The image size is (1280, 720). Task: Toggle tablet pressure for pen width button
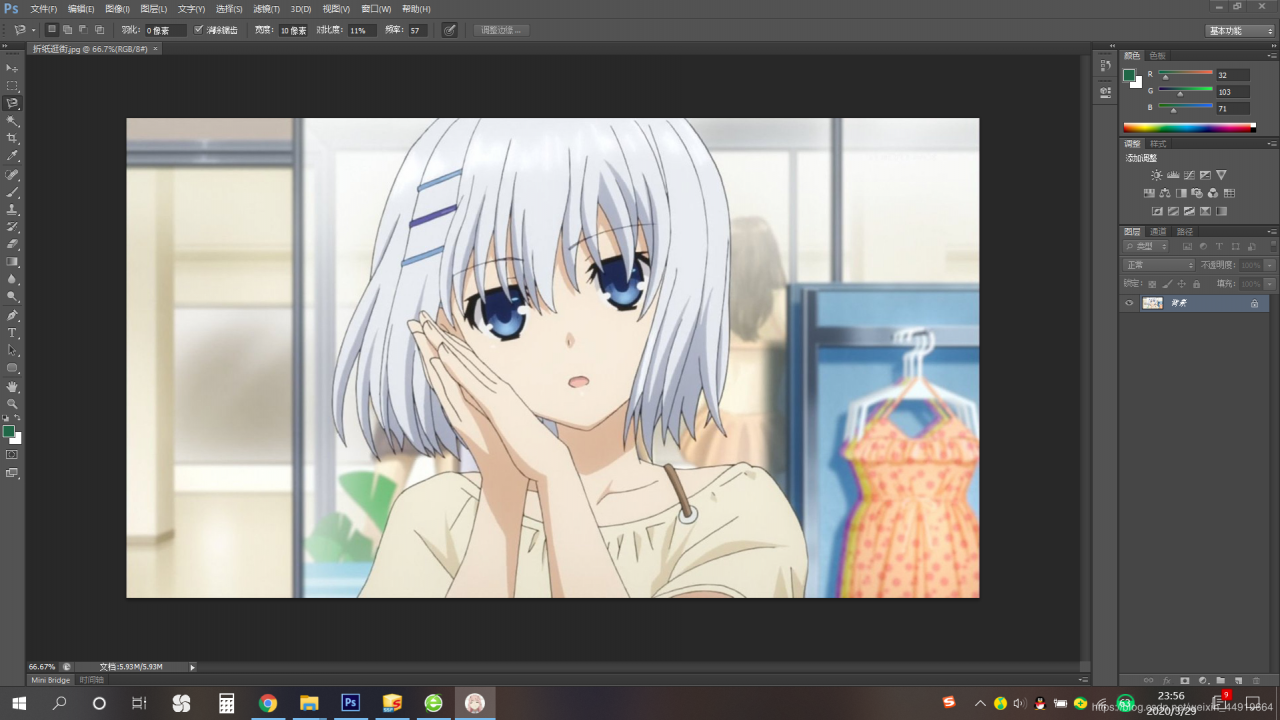(x=450, y=30)
